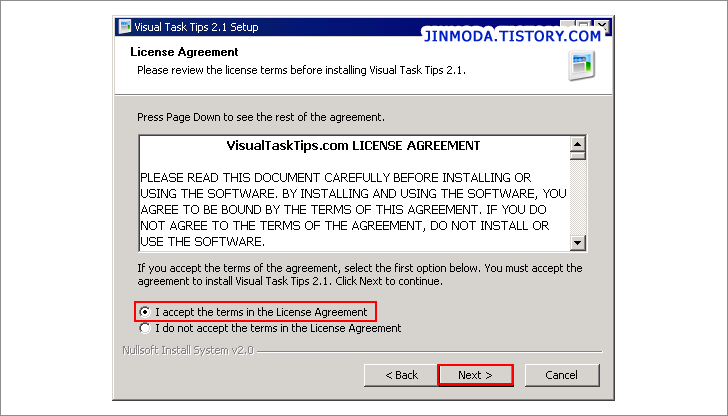Click the 'Nullsoft Install System v2.0' label

pyautogui.click(x=188, y=350)
